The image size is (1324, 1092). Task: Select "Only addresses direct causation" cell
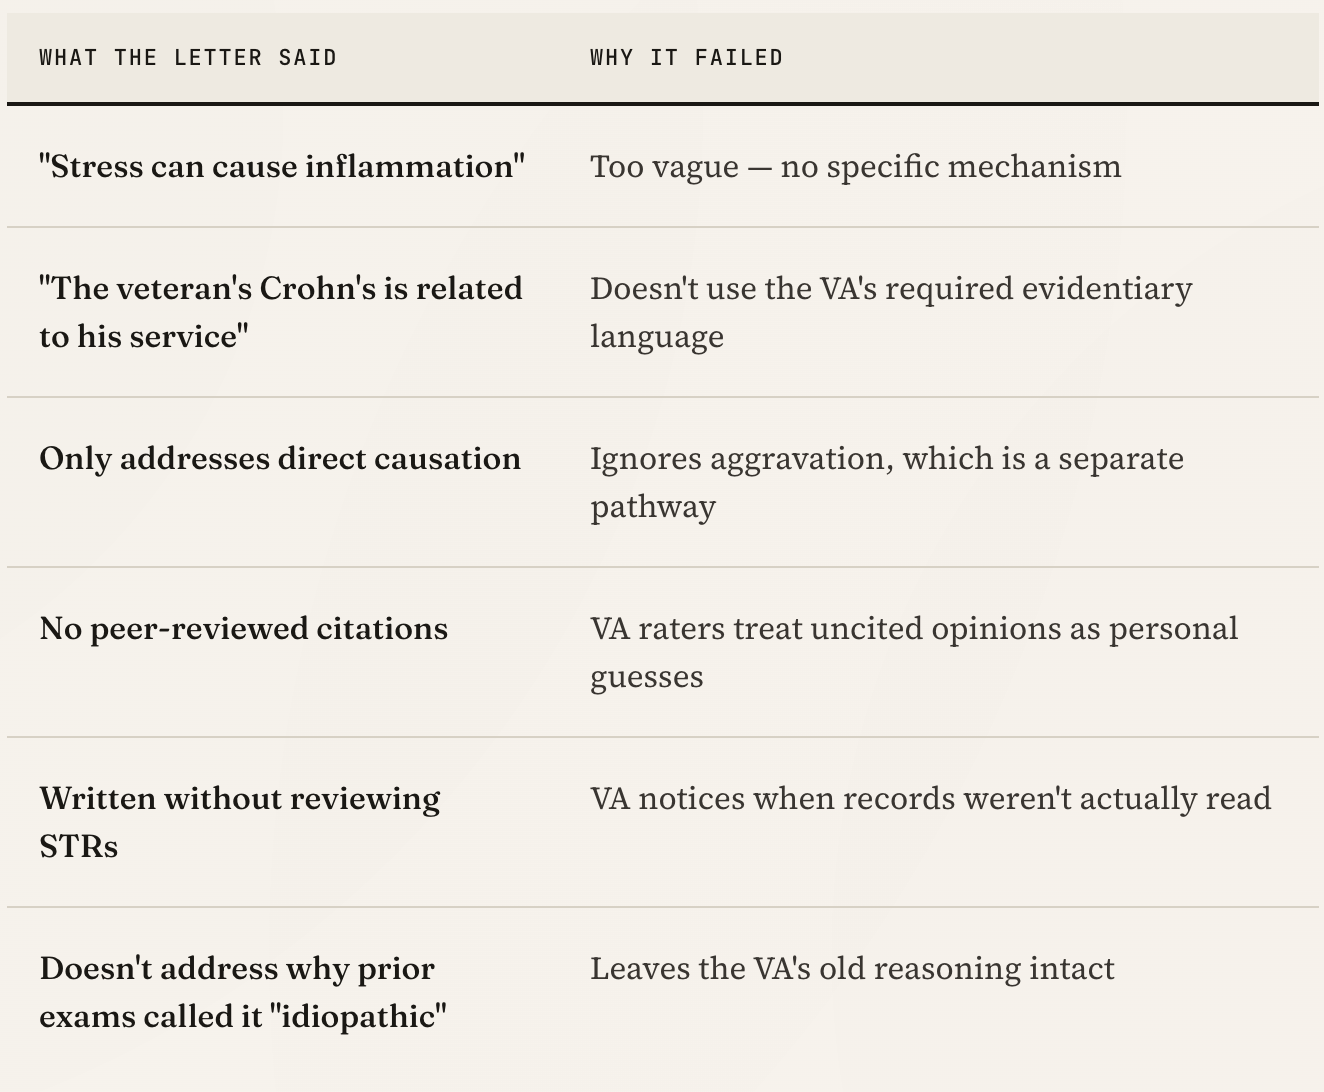pos(280,458)
